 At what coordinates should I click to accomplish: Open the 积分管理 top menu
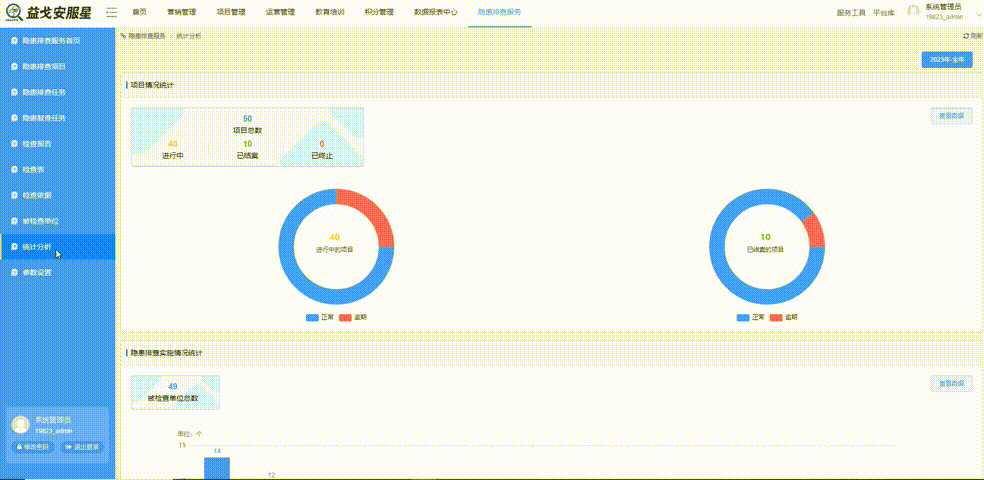[x=379, y=12]
